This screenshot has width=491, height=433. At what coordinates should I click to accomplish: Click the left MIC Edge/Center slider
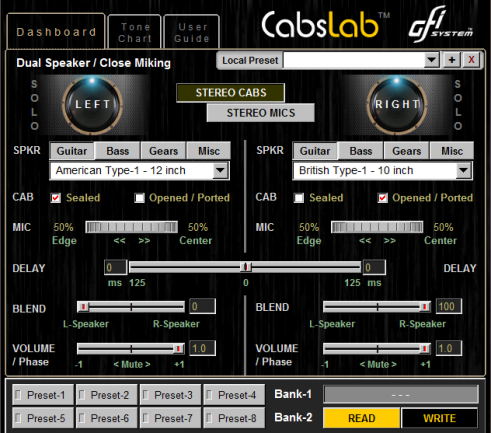[131, 227]
